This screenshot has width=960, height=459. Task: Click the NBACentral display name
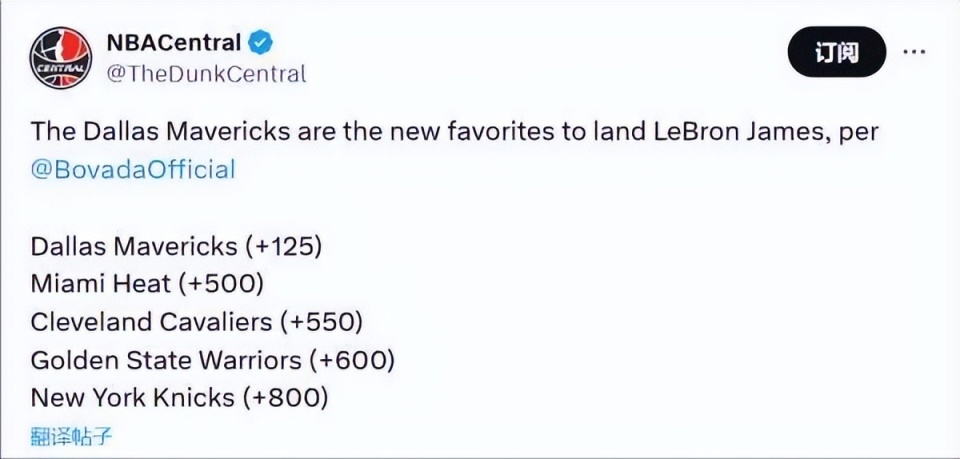coord(174,43)
